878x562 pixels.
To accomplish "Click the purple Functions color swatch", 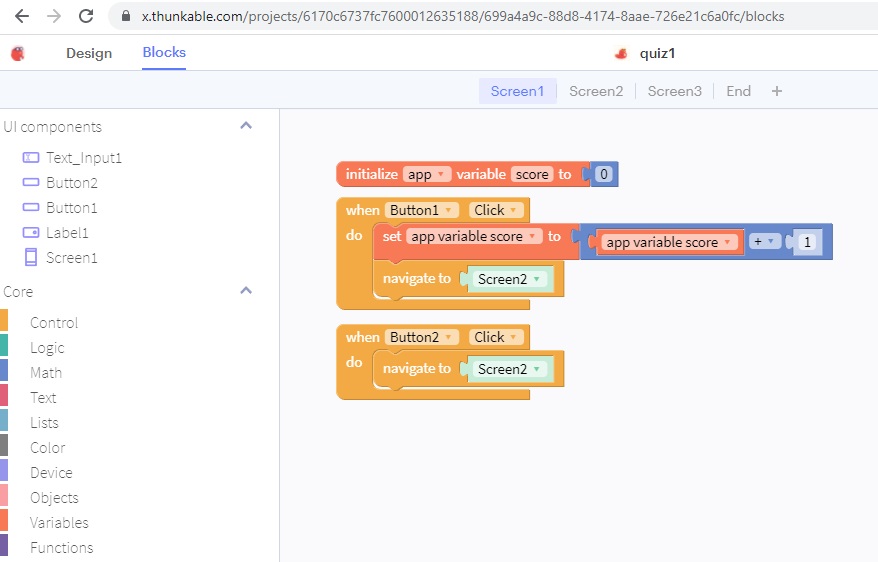I will [4, 546].
